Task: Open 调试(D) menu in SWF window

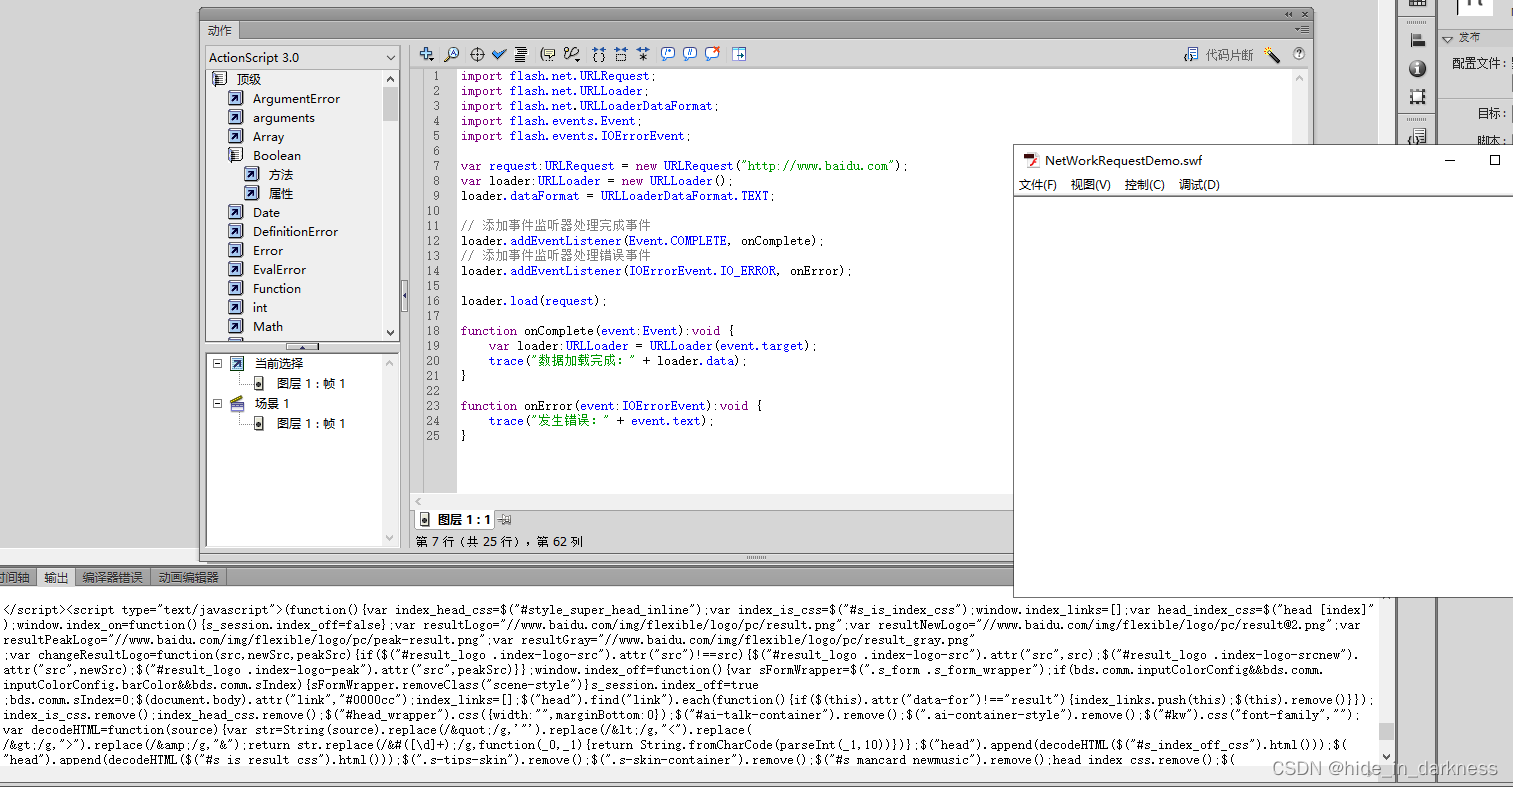Action: [1199, 185]
